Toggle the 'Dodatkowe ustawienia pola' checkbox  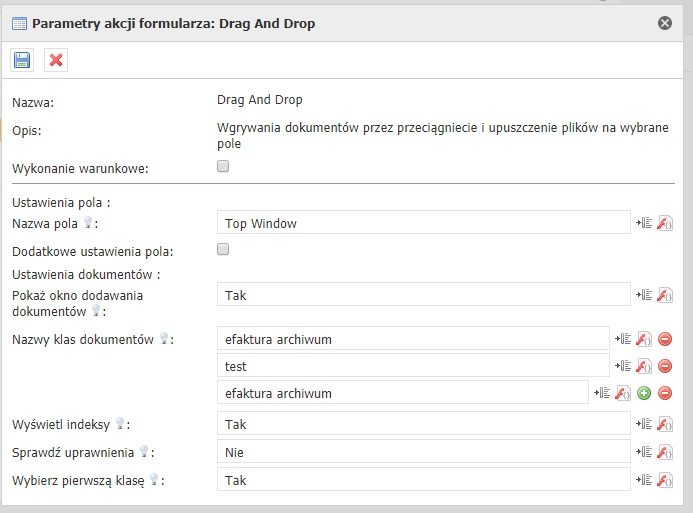[x=223, y=250]
